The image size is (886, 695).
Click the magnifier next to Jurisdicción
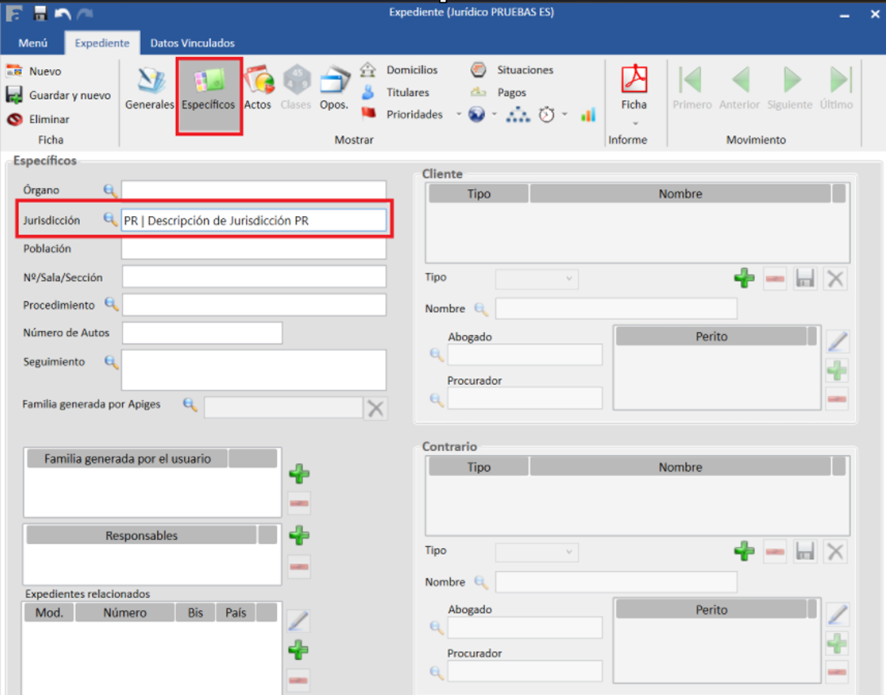click(x=110, y=220)
